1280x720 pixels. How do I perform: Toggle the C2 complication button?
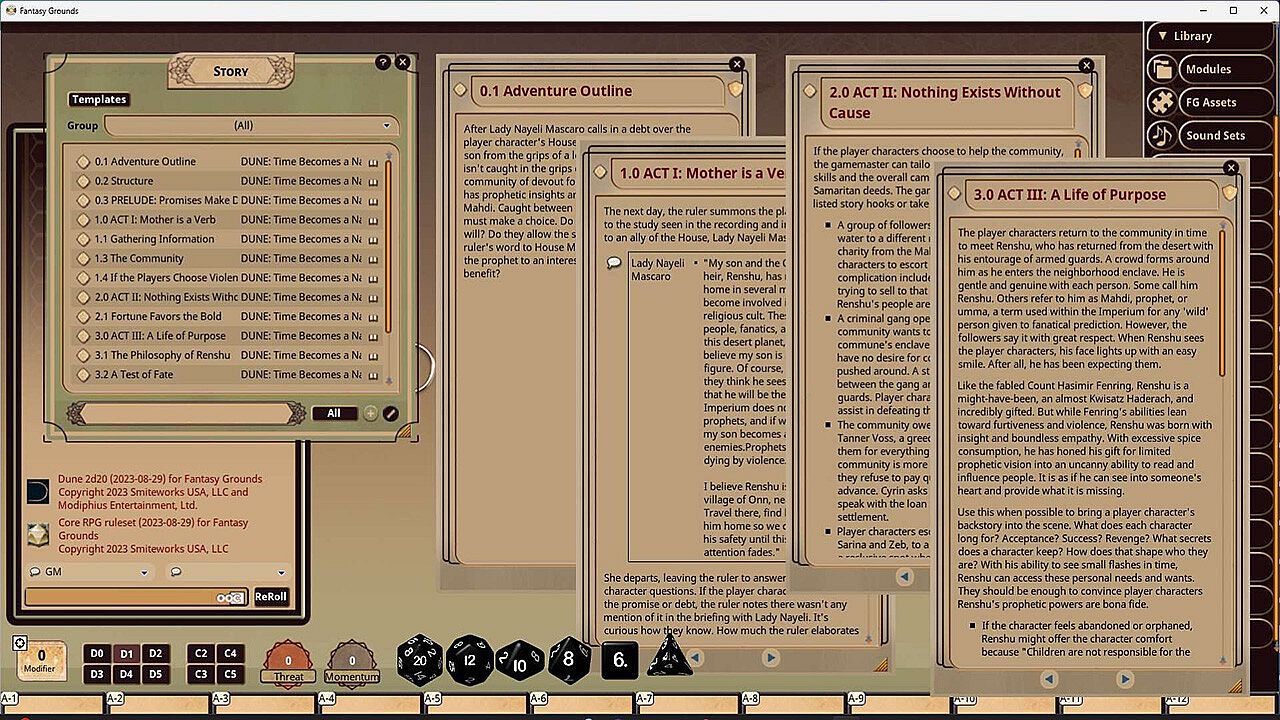tap(201, 654)
